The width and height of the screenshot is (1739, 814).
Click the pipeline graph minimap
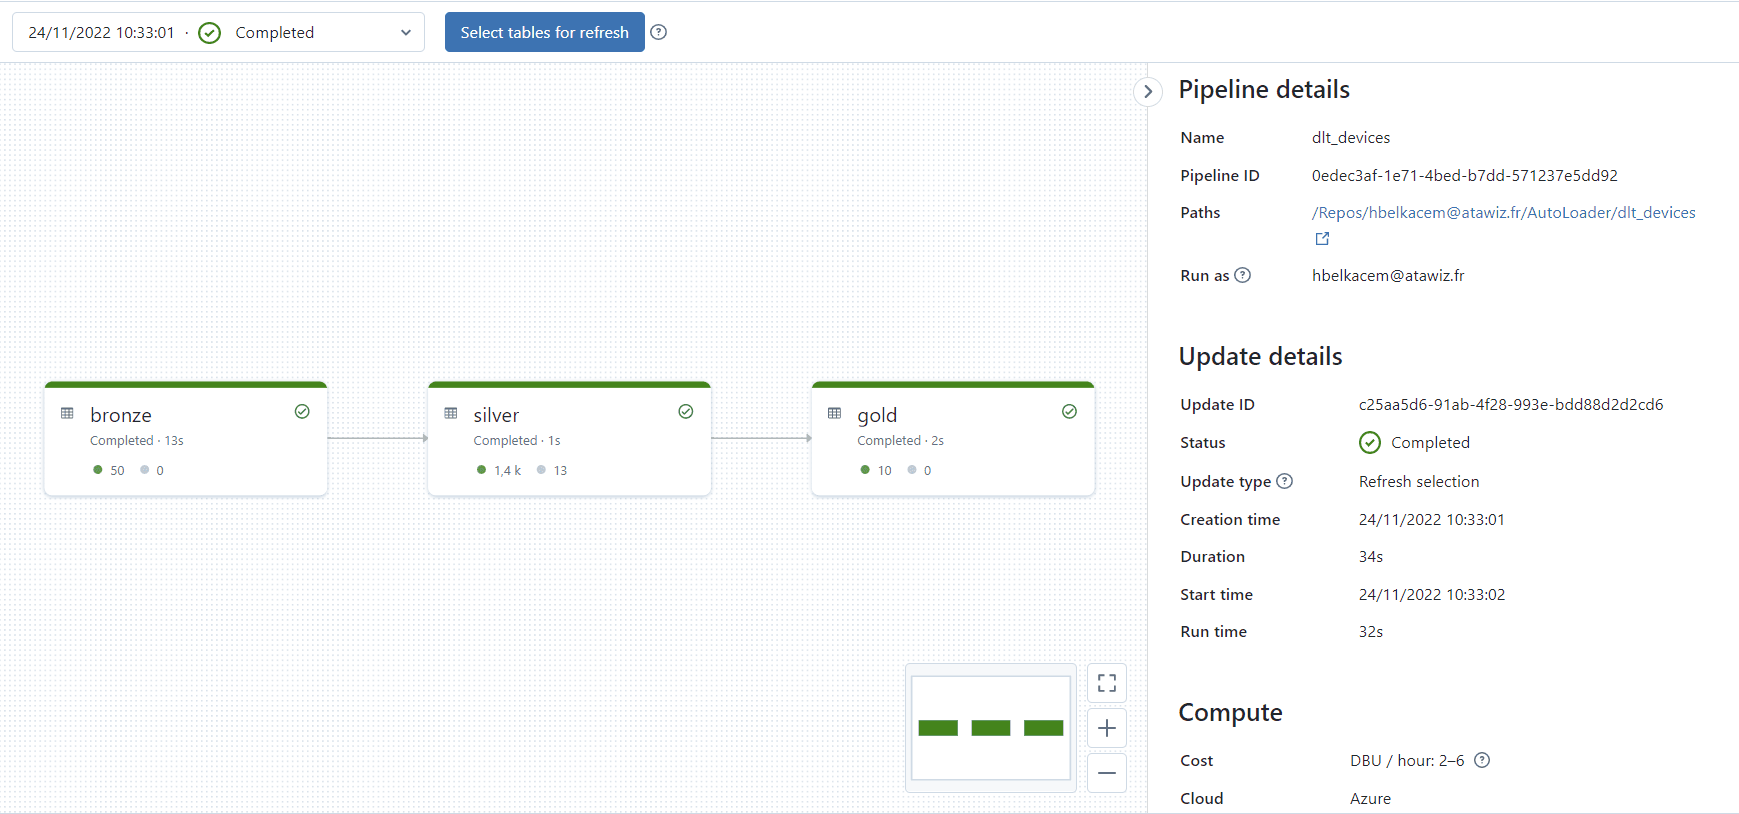point(990,728)
